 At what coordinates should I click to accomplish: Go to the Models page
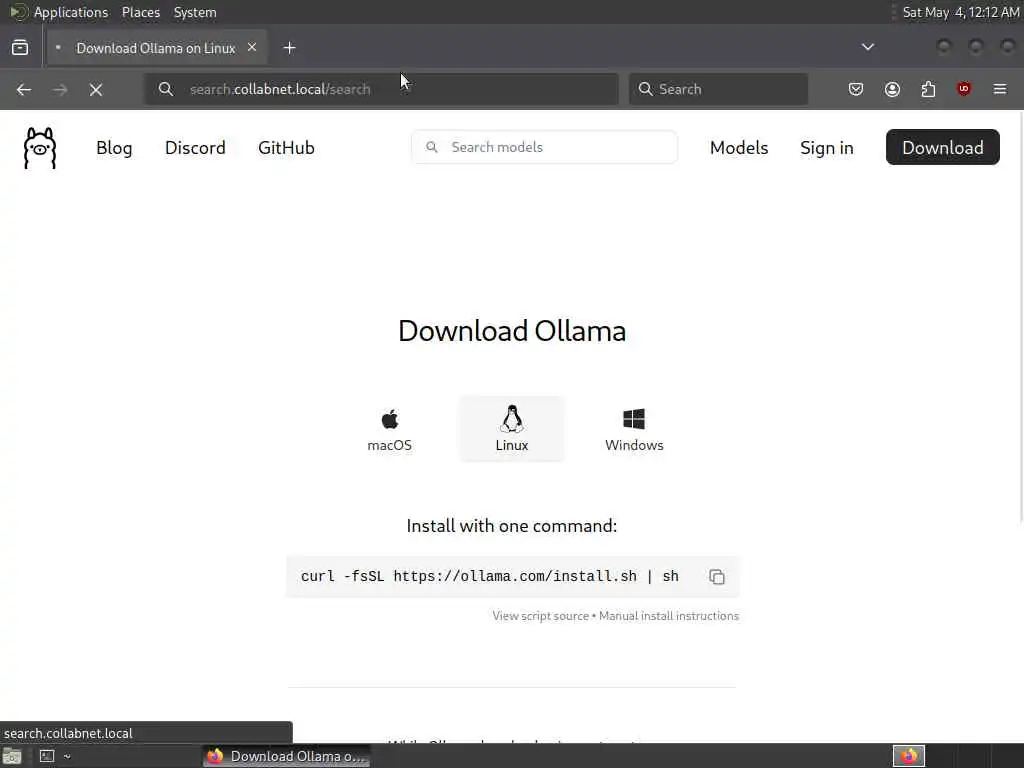pyautogui.click(x=739, y=148)
